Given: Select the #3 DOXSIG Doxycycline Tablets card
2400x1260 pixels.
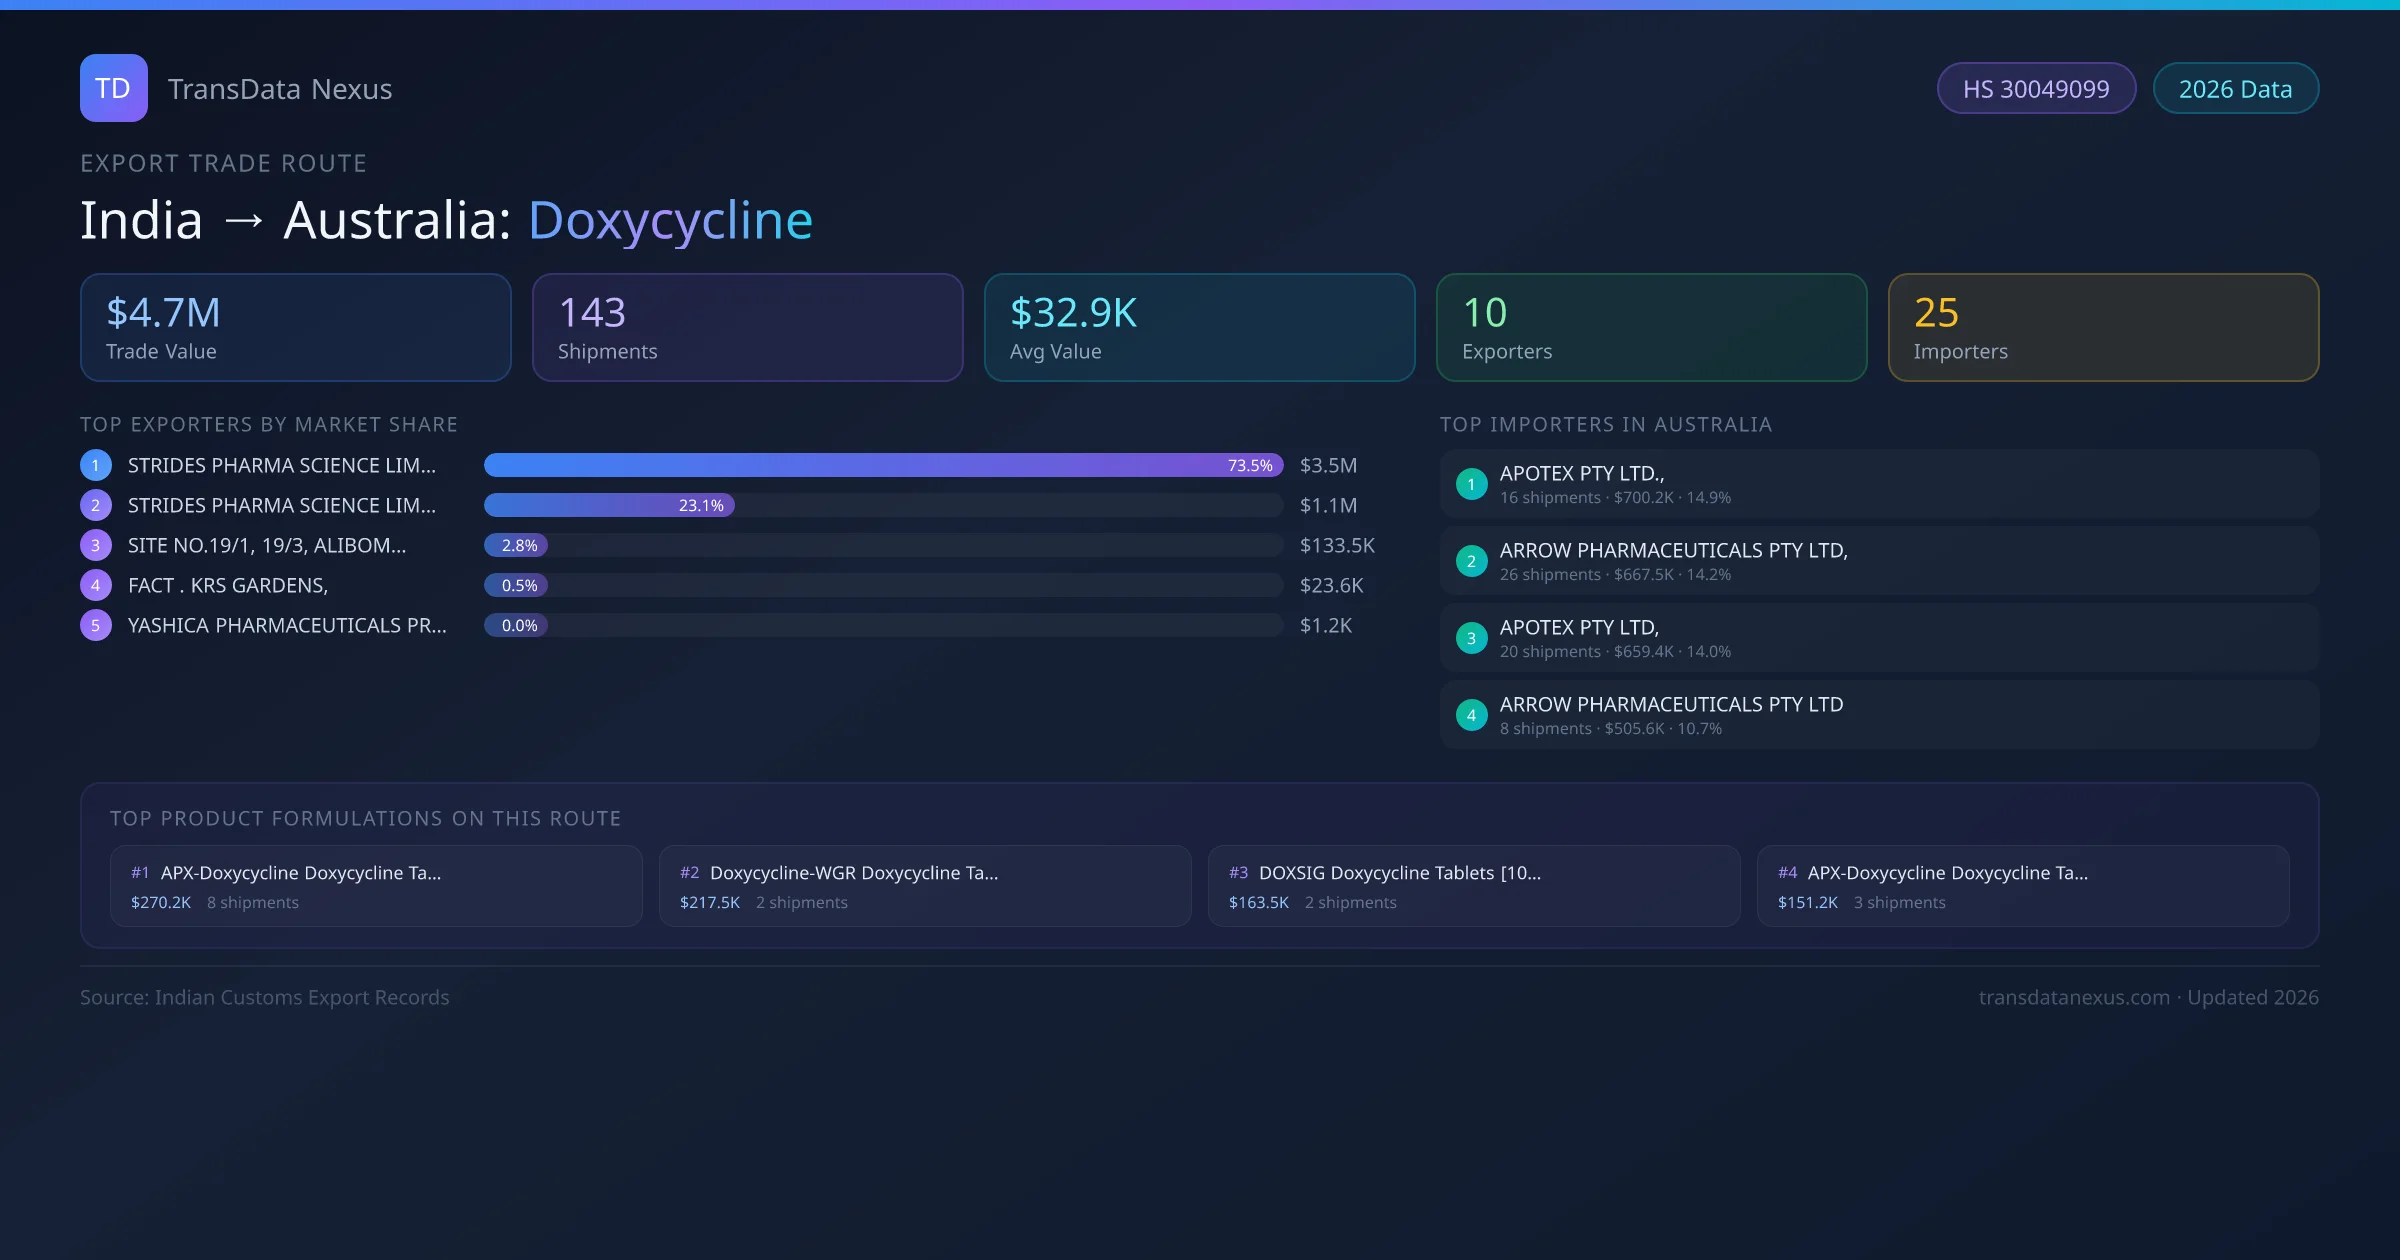Looking at the screenshot, I should click(x=1475, y=886).
